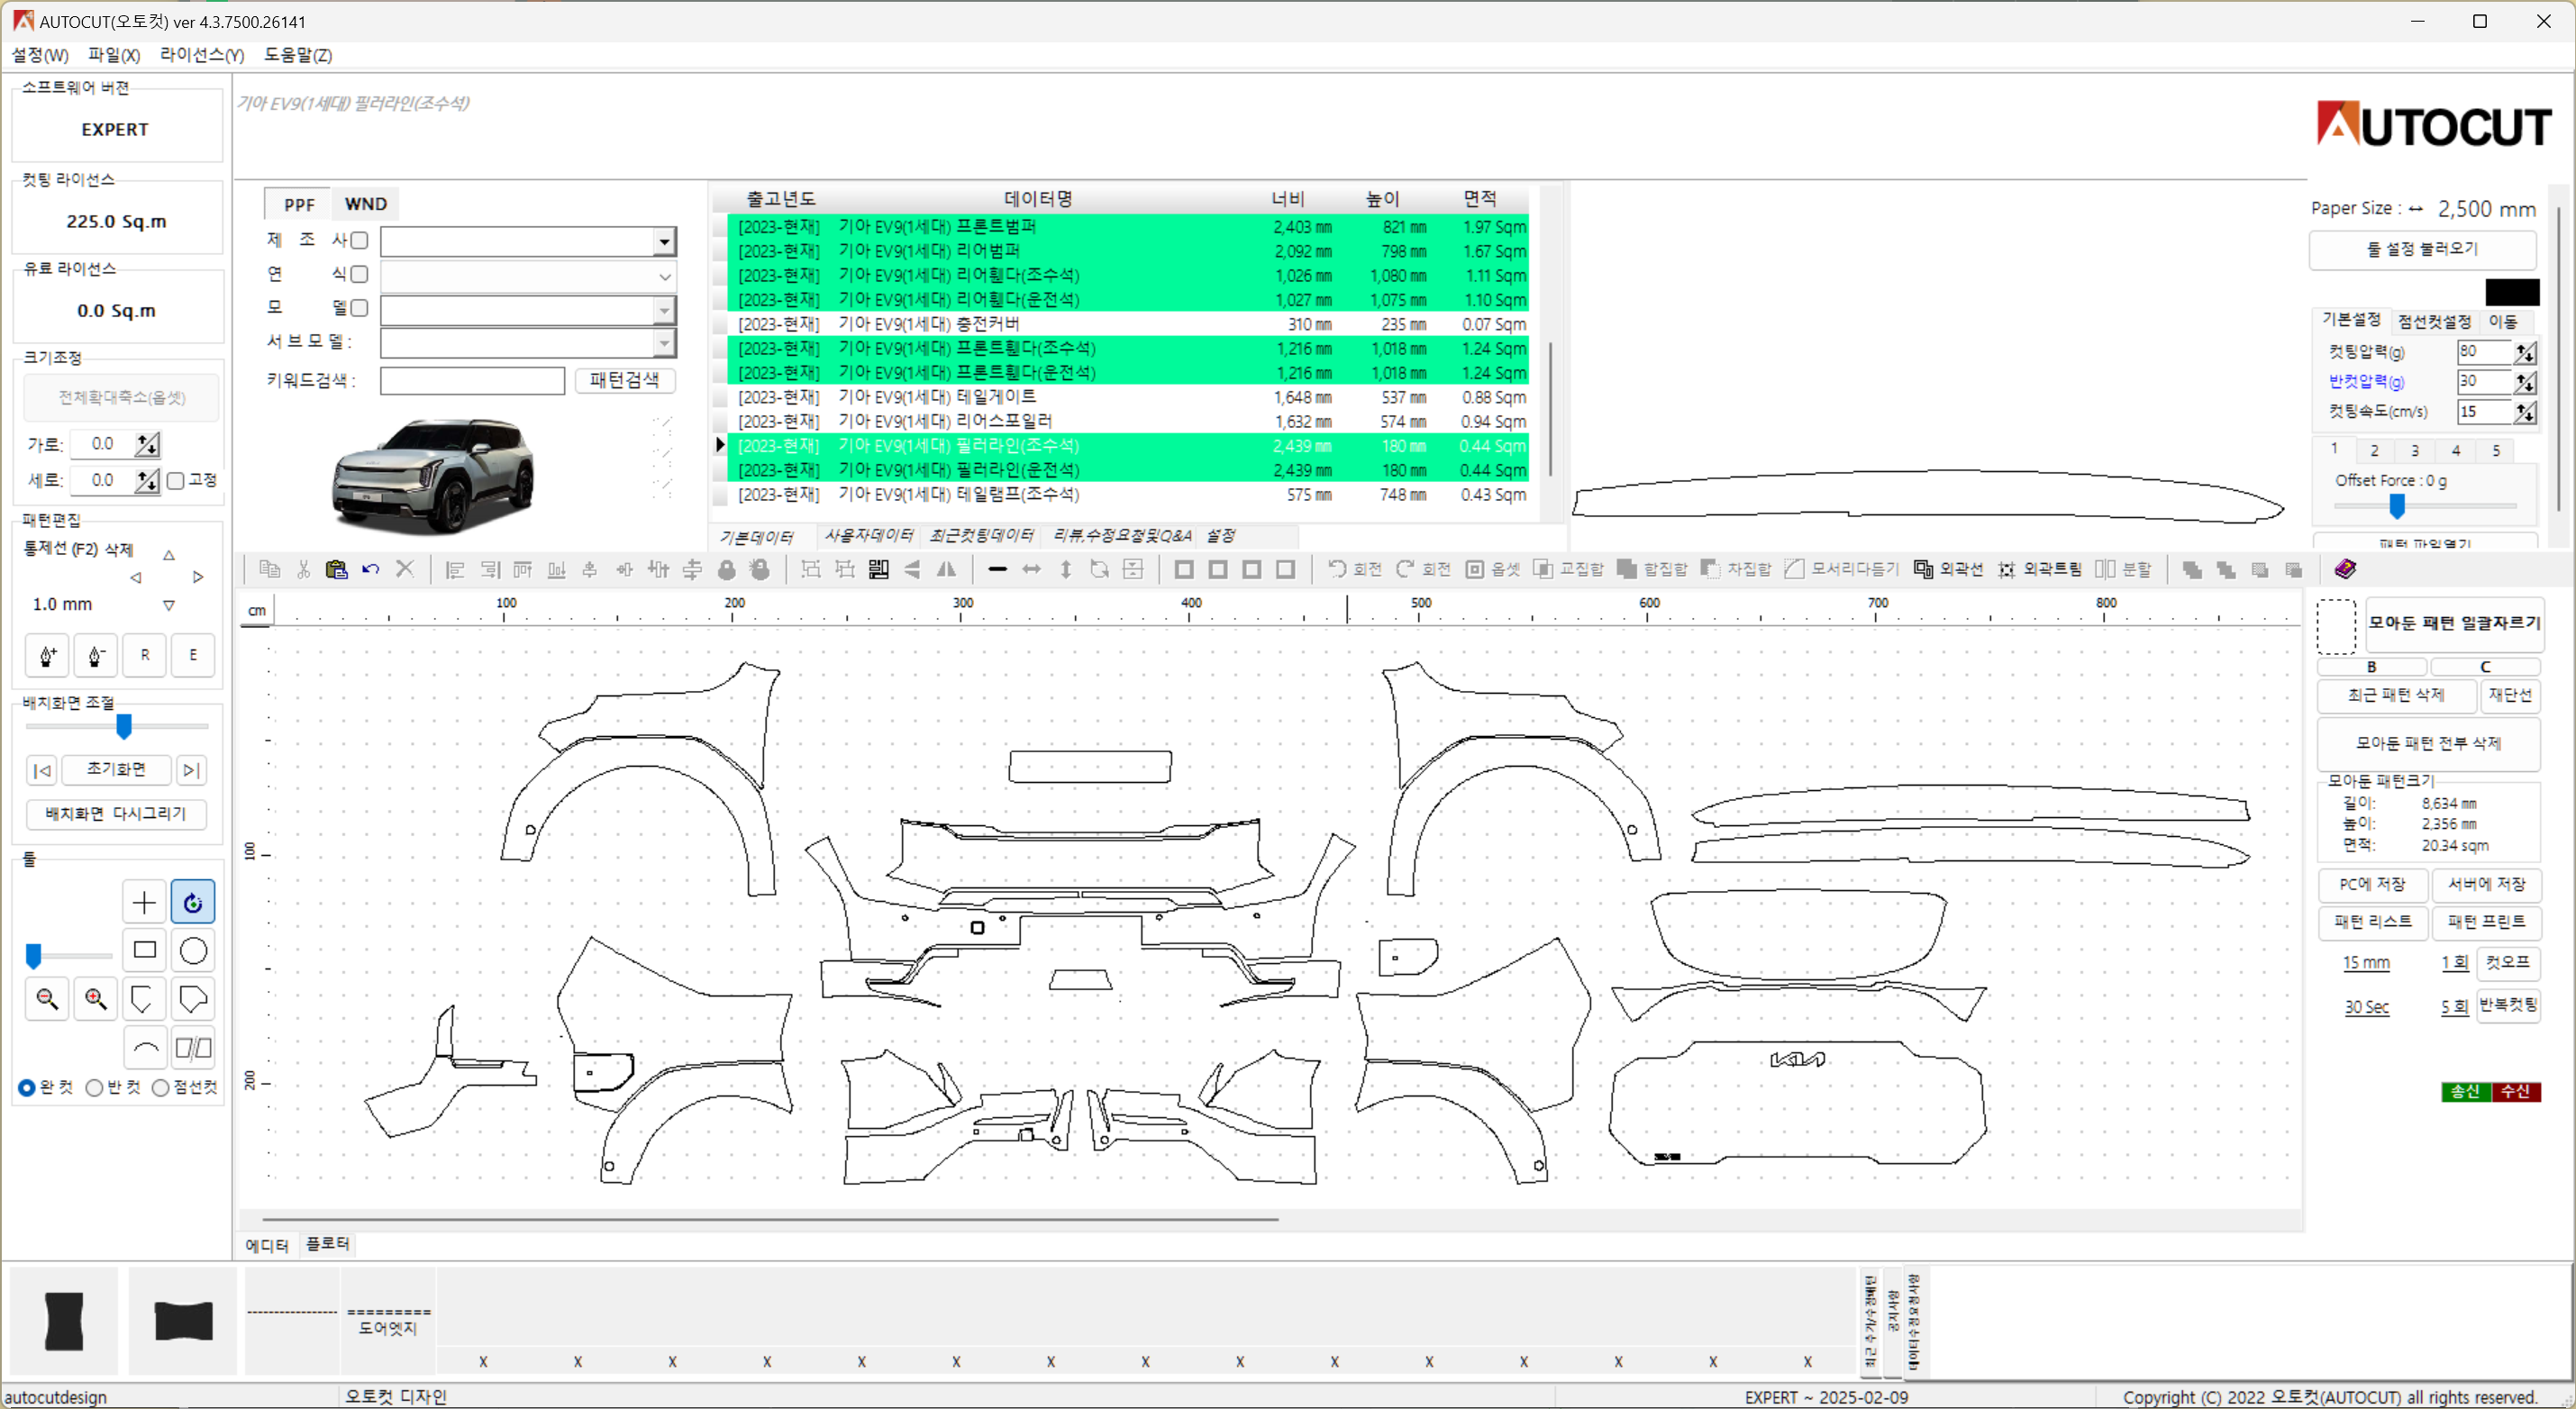
Task: Click the crosshair plus tool
Action: (144, 902)
